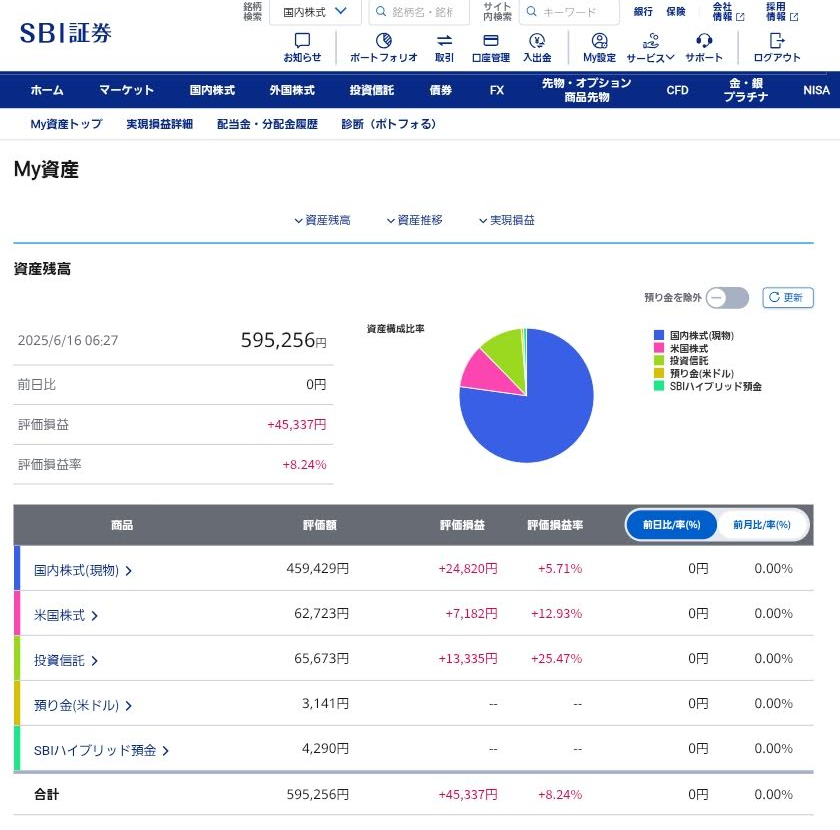Screen dimensions: 840x830
Task: Toggle the 預り金を除外 switch
Action: pos(727,298)
